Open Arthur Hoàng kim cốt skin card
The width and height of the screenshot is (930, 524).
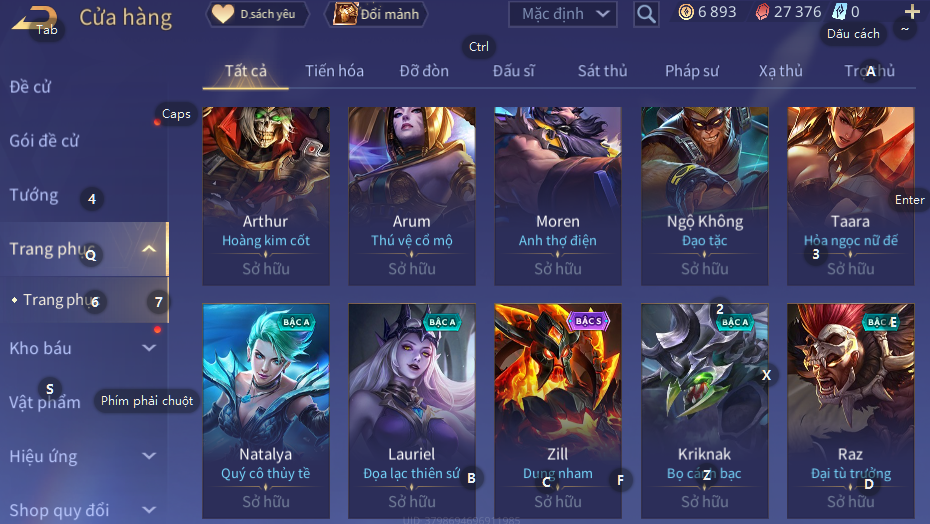pos(266,196)
